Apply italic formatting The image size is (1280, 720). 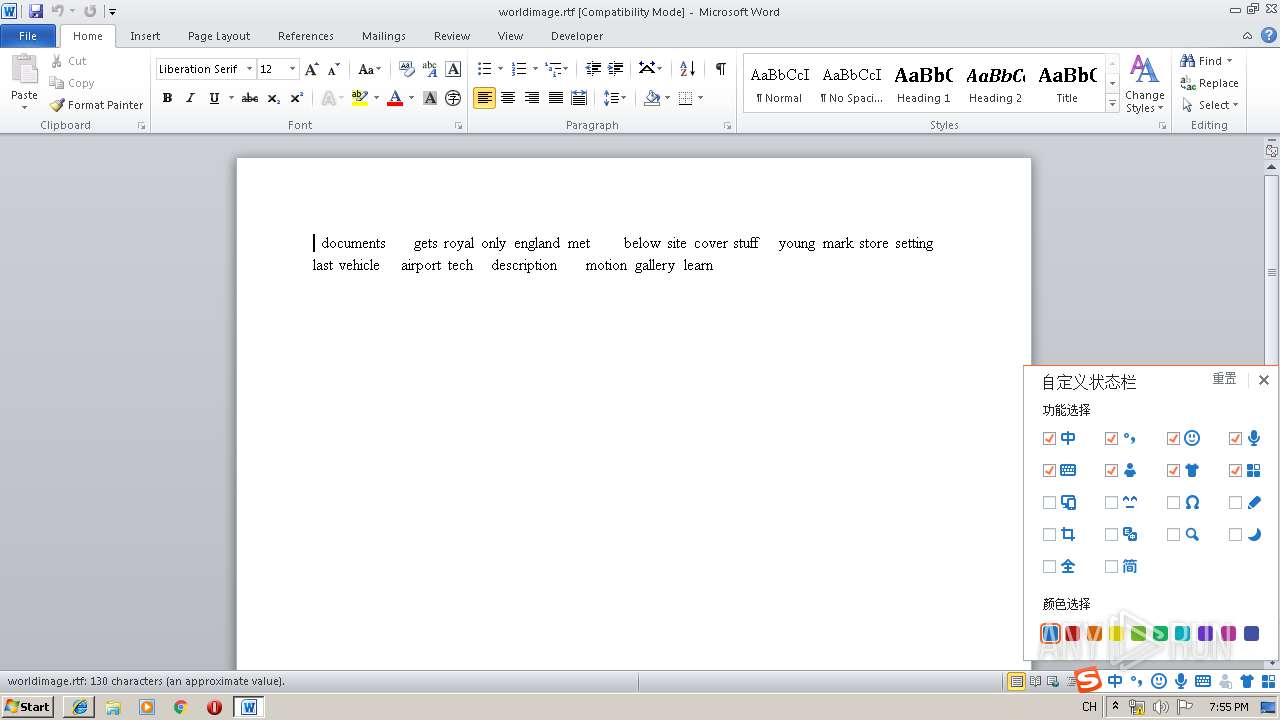coord(190,98)
